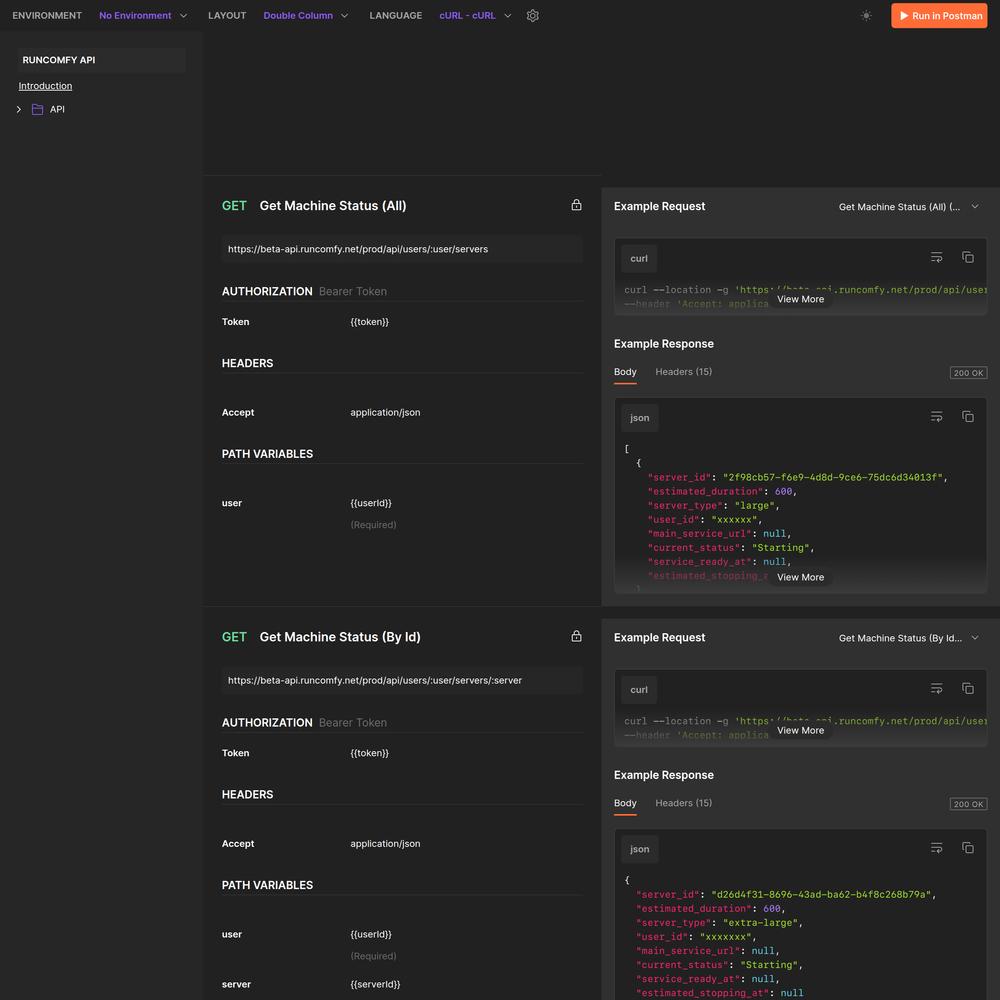1000x1000 pixels.
Task: Select Headers (15) tab in first example response
Action: (x=684, y=372)
